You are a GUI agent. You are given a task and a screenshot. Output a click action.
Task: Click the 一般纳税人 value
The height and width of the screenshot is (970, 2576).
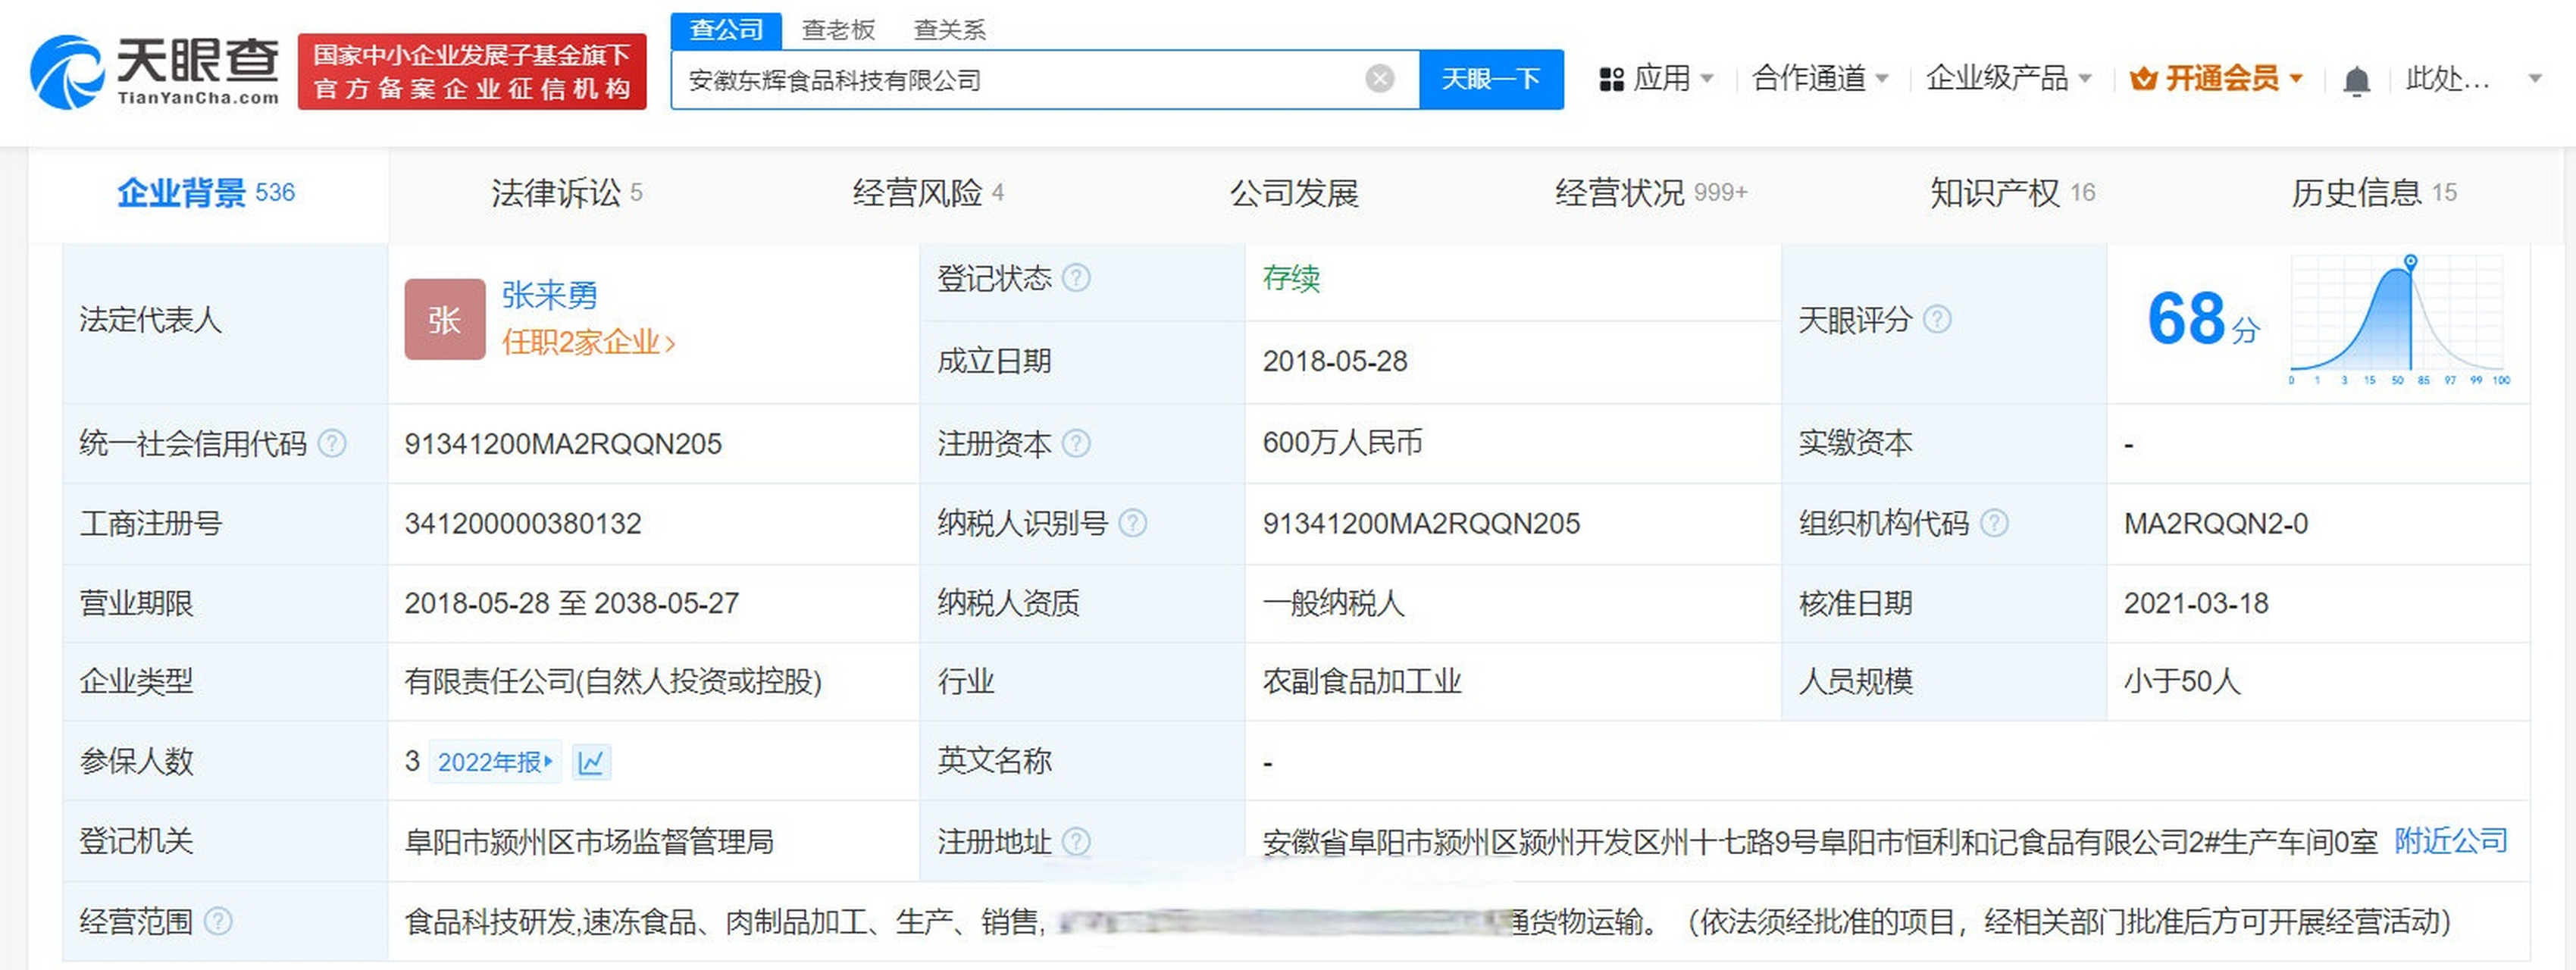click(x=1333, y=603)
